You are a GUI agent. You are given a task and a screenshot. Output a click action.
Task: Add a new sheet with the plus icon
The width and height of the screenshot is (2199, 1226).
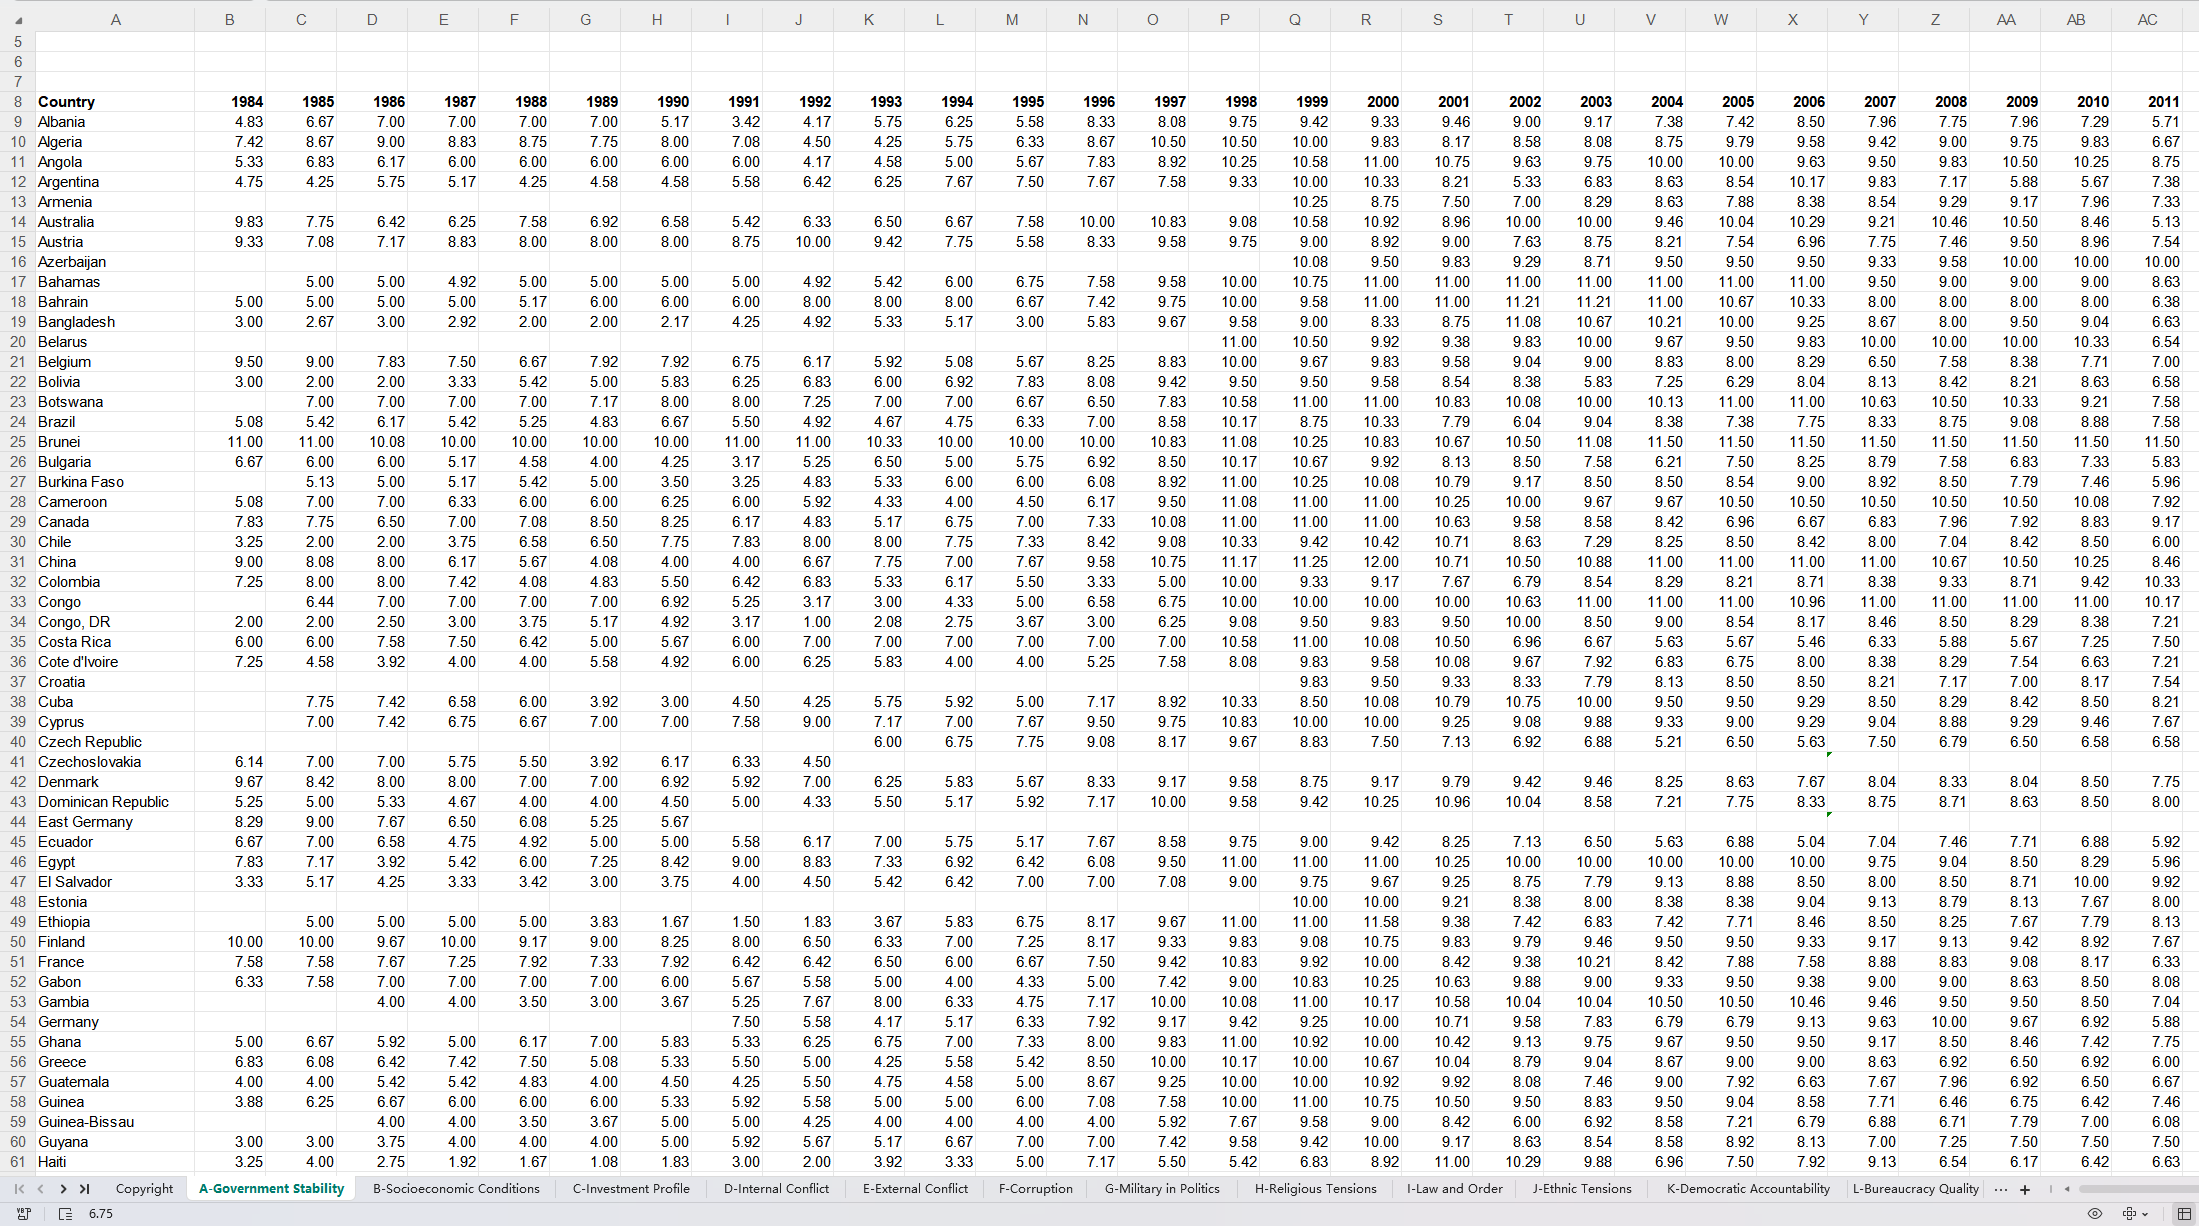(x=2025, y=1189)
